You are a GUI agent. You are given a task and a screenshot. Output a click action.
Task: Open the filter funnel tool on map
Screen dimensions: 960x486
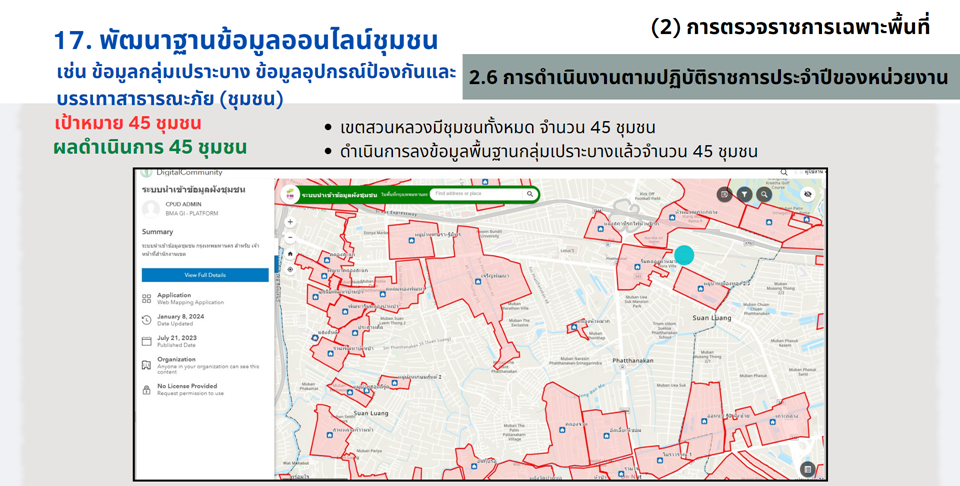[745, 195]
